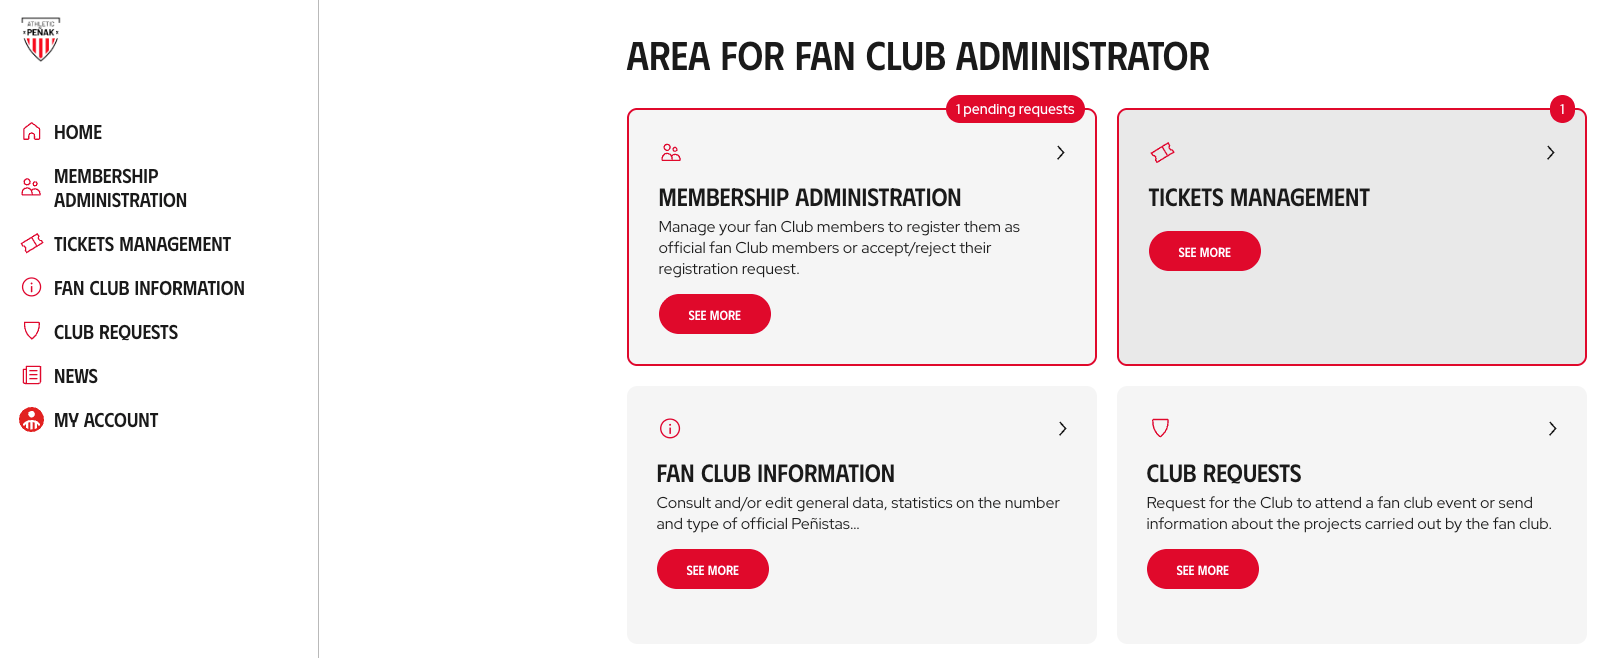Click the Athletic Peñak club logo
Viewport: 1610px width, 658px height.
[x=41, y=39]
